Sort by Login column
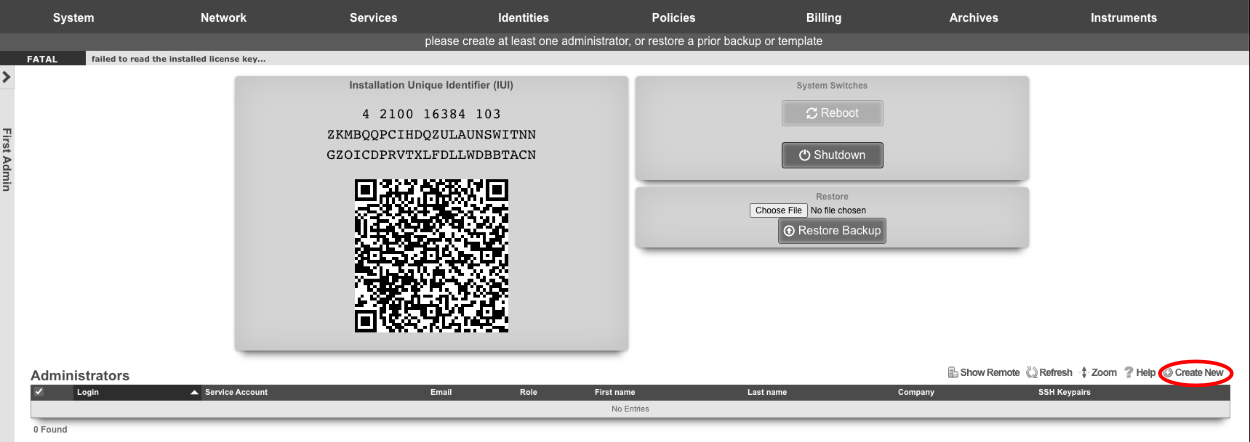This screenshot has height=442, width=1250. click(88, 392)
